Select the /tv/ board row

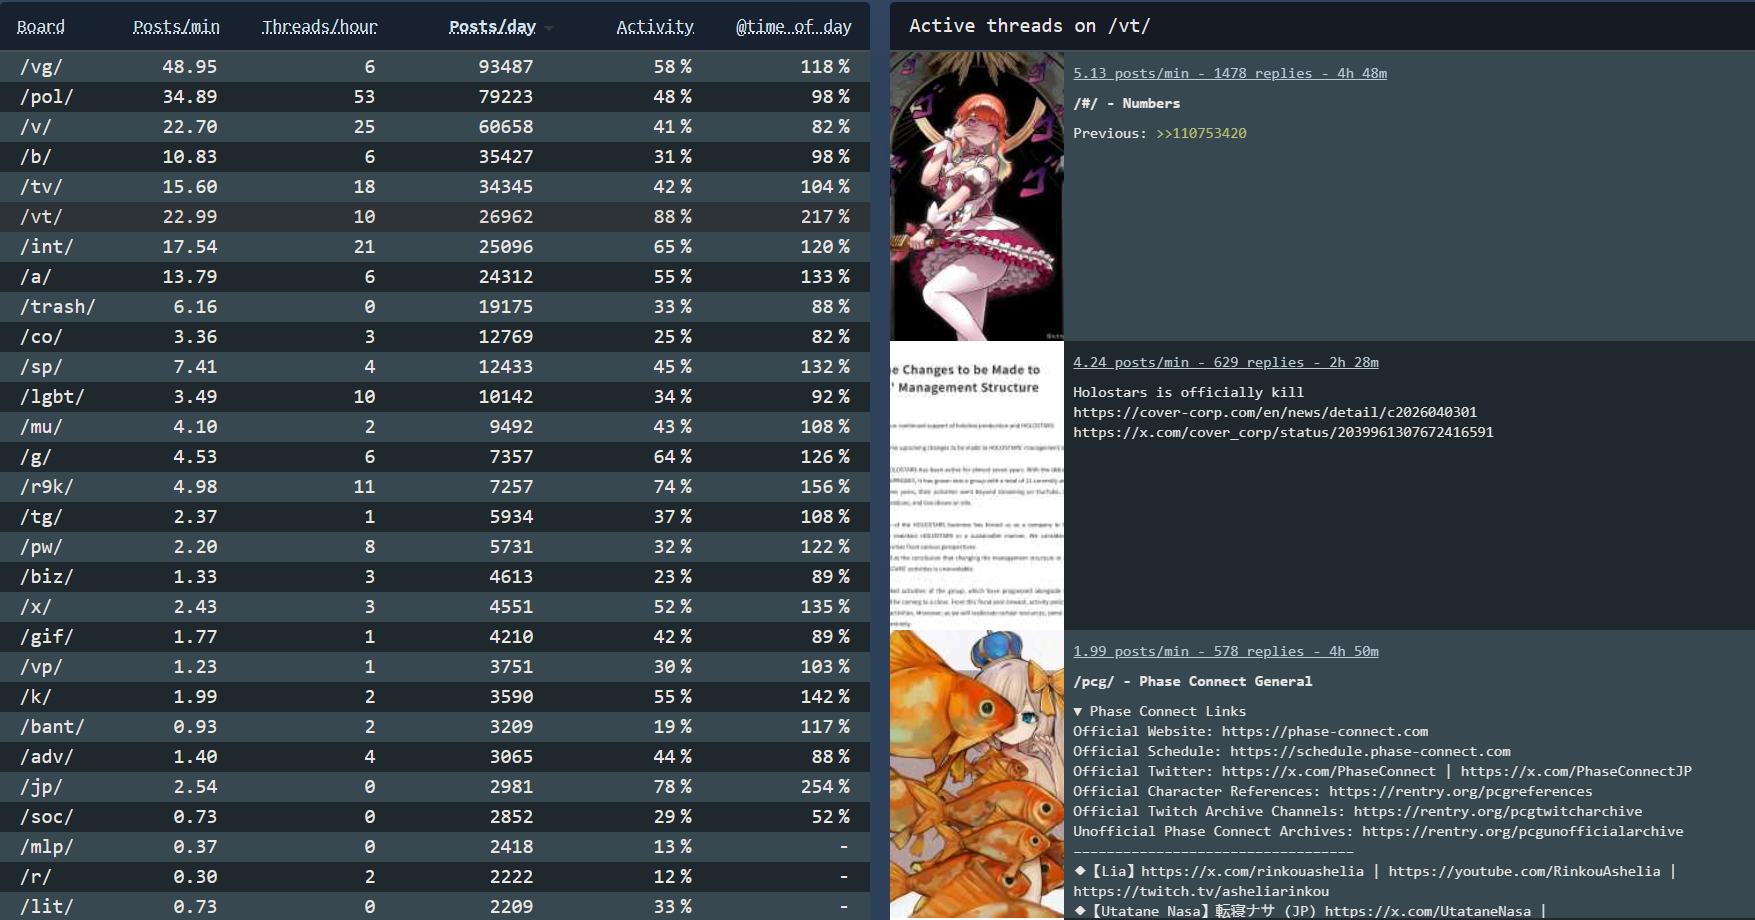coord(435,187)
